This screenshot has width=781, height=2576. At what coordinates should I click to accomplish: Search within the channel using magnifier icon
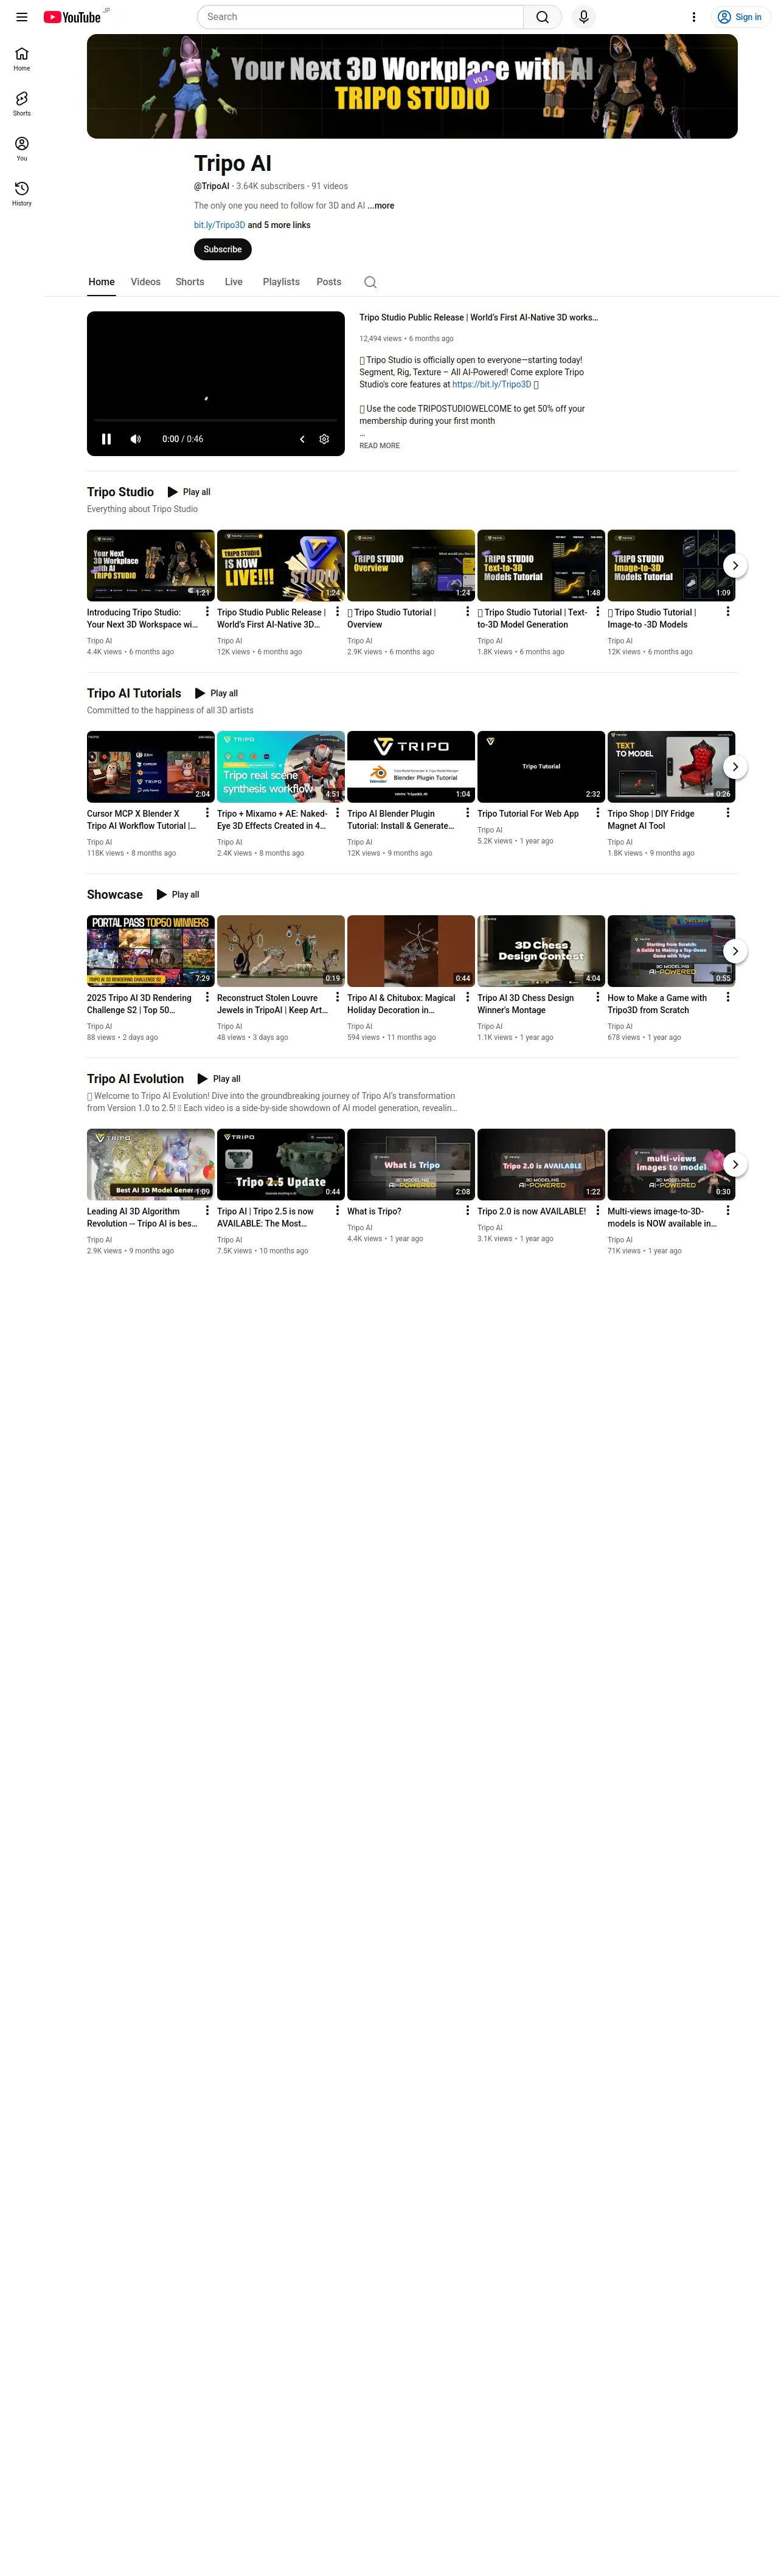[x=370, y=282]
